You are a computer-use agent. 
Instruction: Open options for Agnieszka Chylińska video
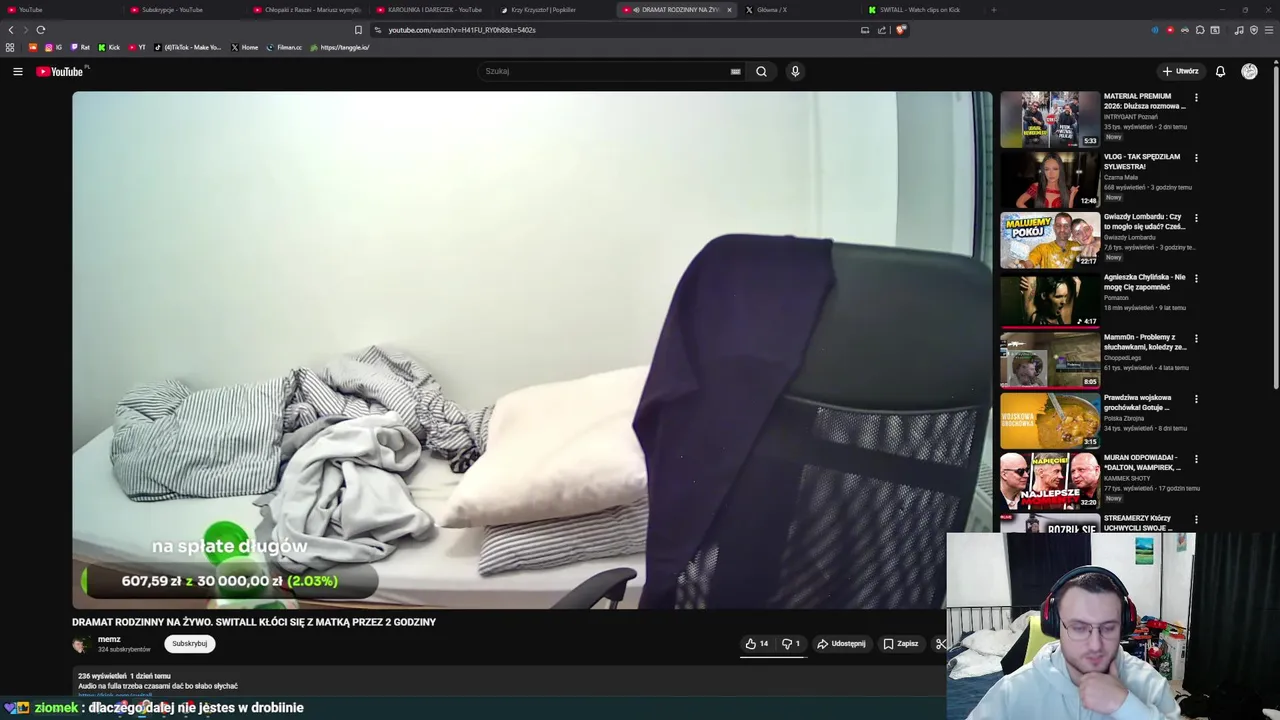tap(1196, 278)
